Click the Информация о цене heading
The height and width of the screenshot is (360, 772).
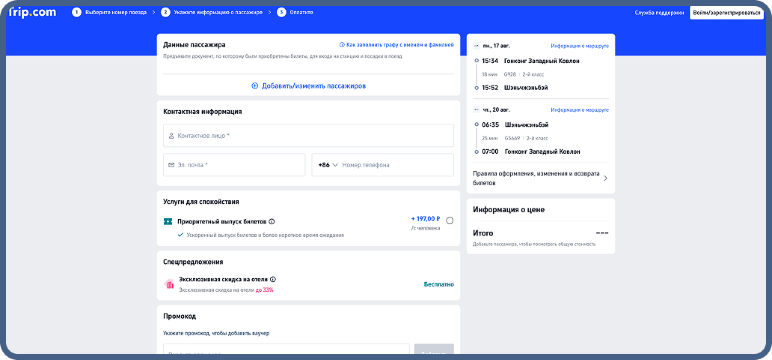(x=509, y=210)
